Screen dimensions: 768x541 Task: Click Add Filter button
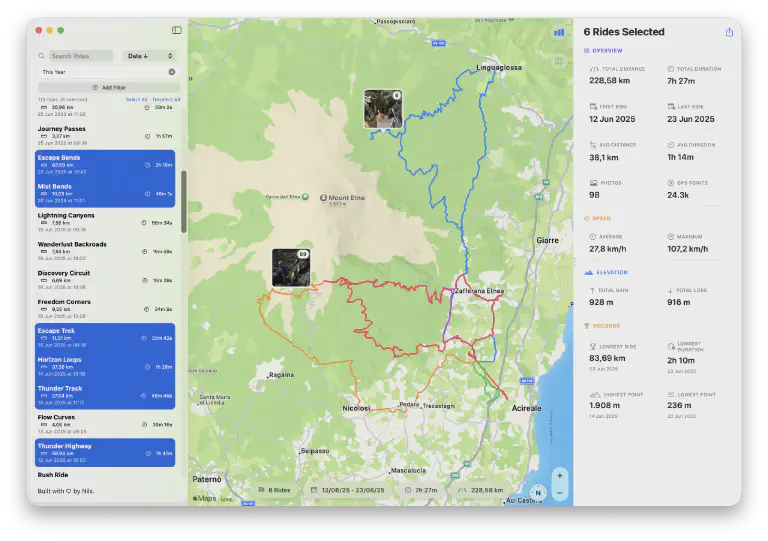108,88
